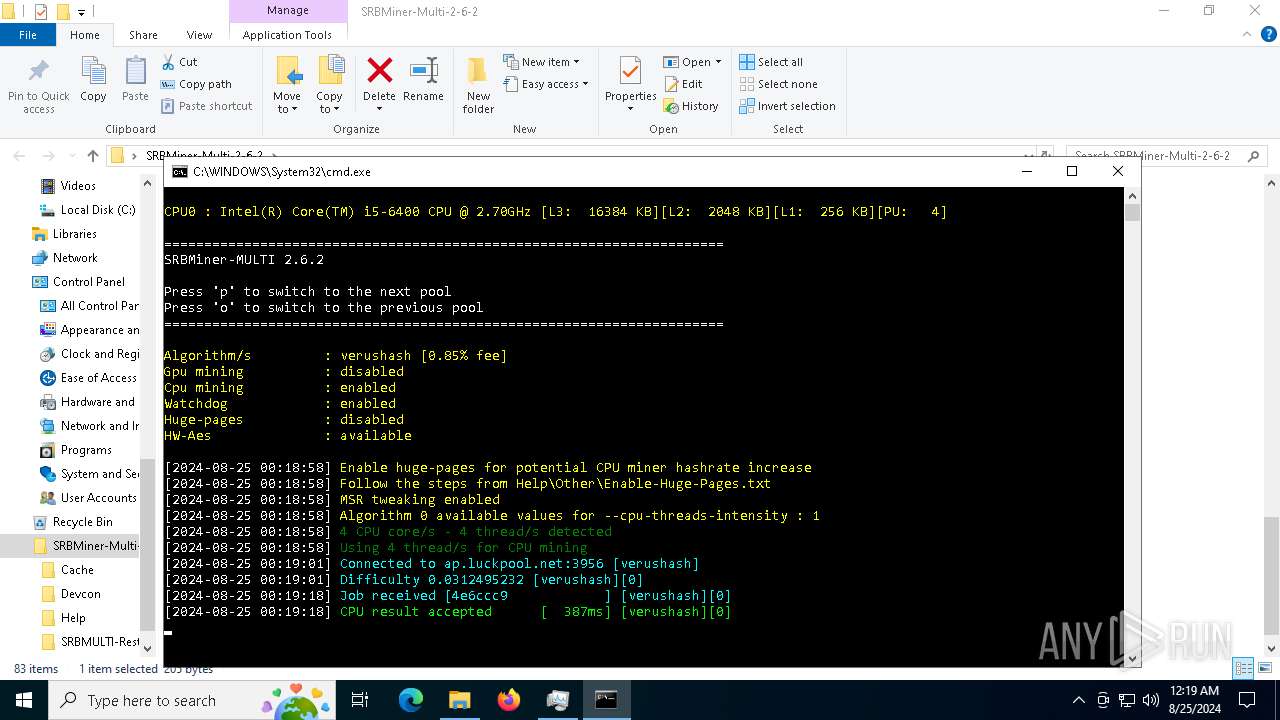Click the Forward navigation arrow
This screenshot has height=720, width=1280.
tap(48, 155)
